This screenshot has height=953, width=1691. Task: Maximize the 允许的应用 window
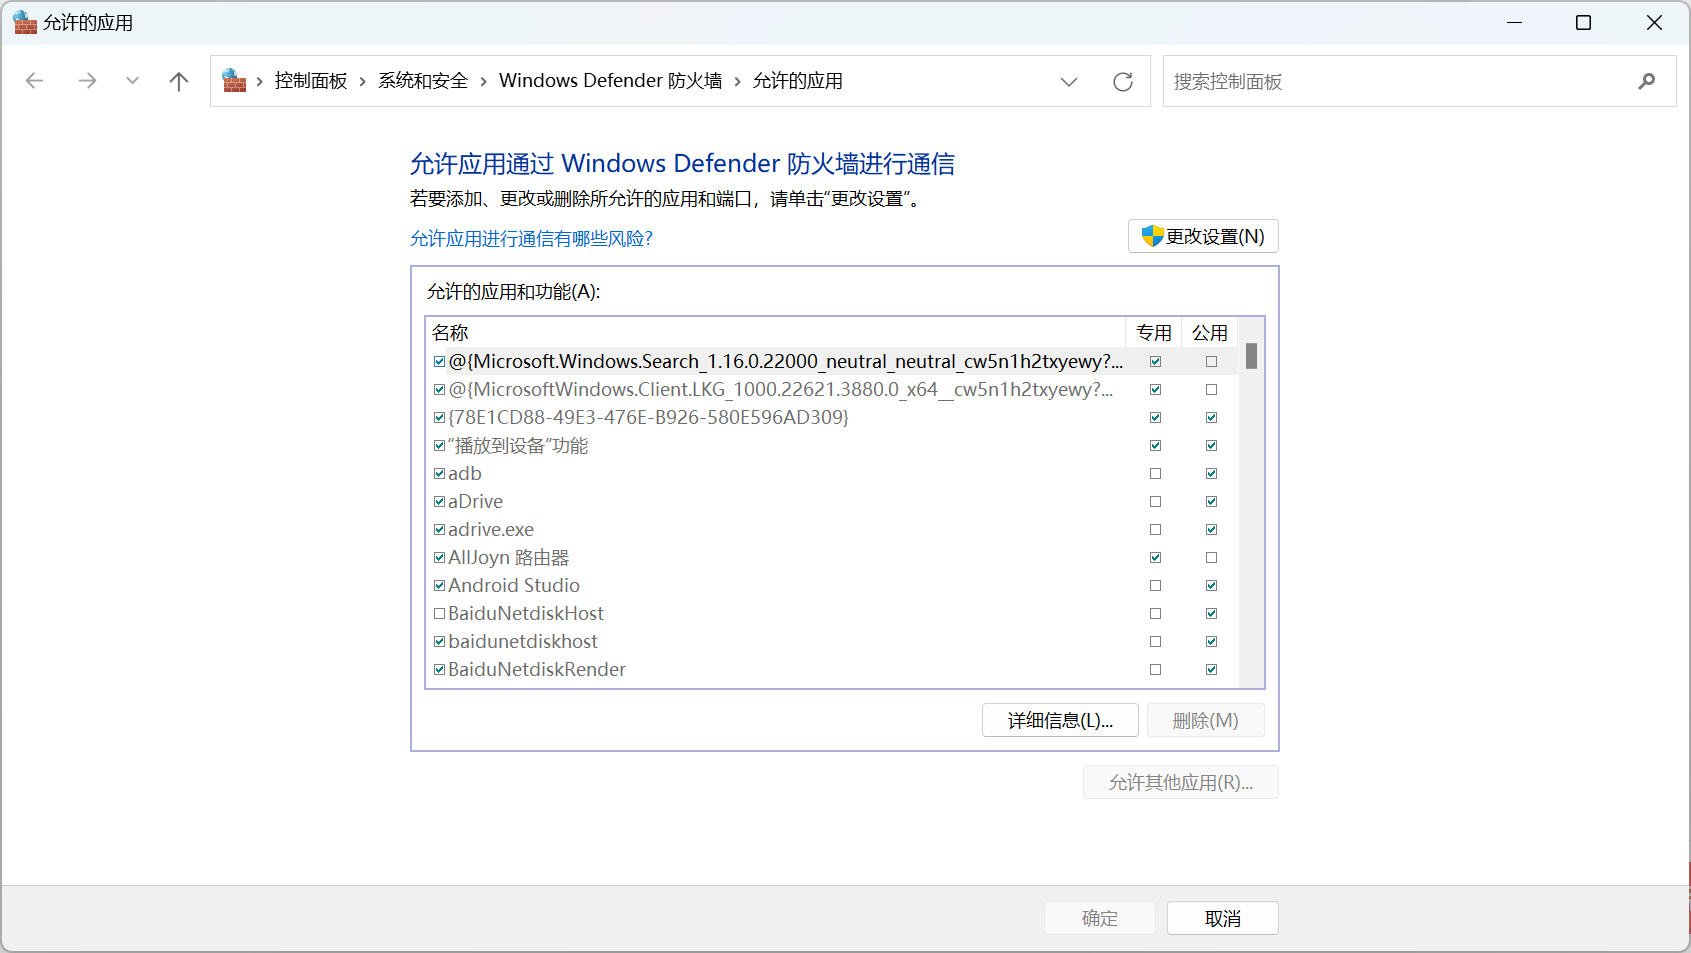coord(1583,22)
